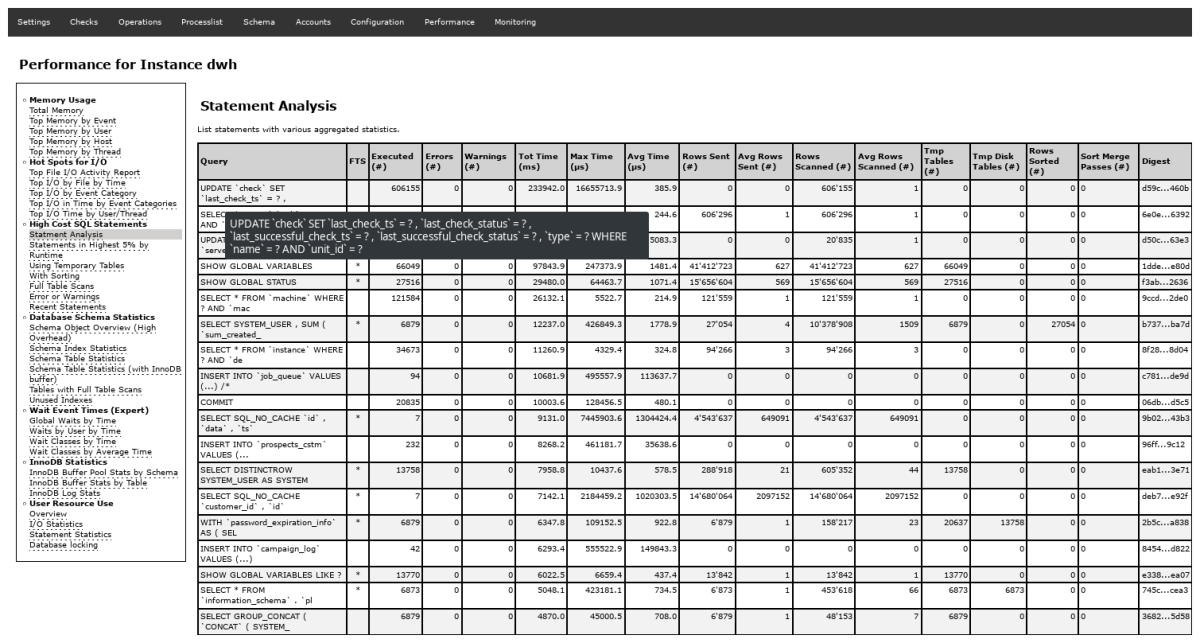Screen dimensions: 1200x643
Task: Open Top Memory by Host link
Action: [71, 141]
